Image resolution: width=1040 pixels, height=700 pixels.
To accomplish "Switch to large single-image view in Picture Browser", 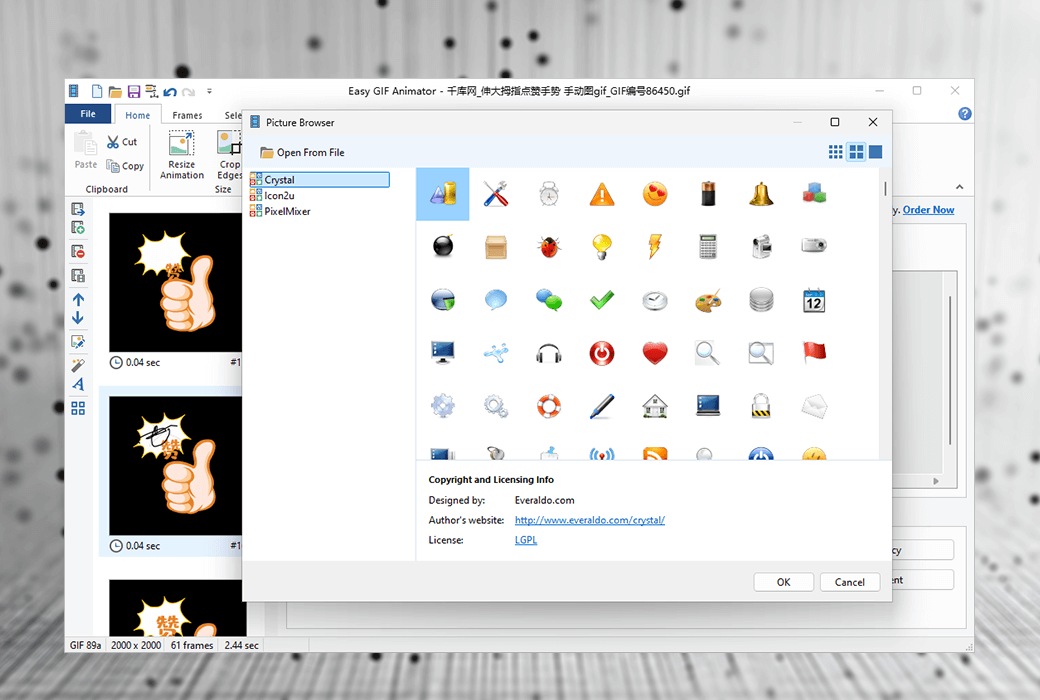I will (x=876, y=152).
